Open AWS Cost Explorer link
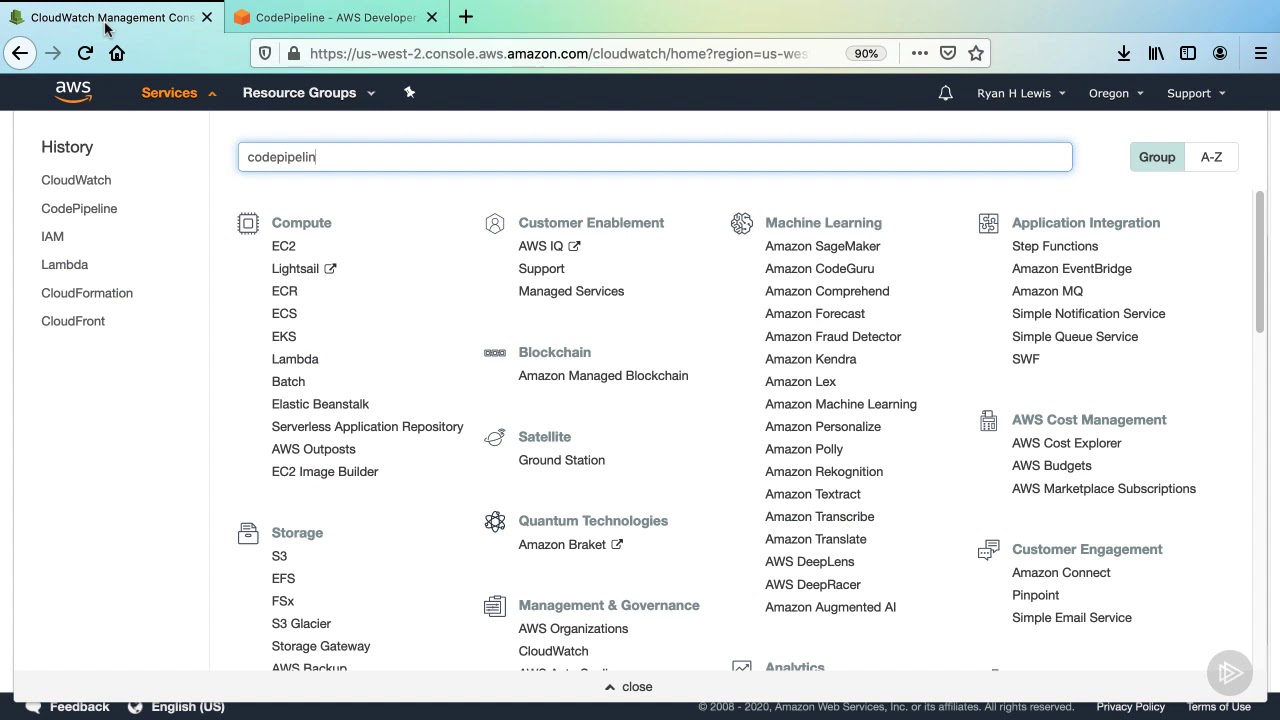 pyautogui.click(x=1066, y=443)
